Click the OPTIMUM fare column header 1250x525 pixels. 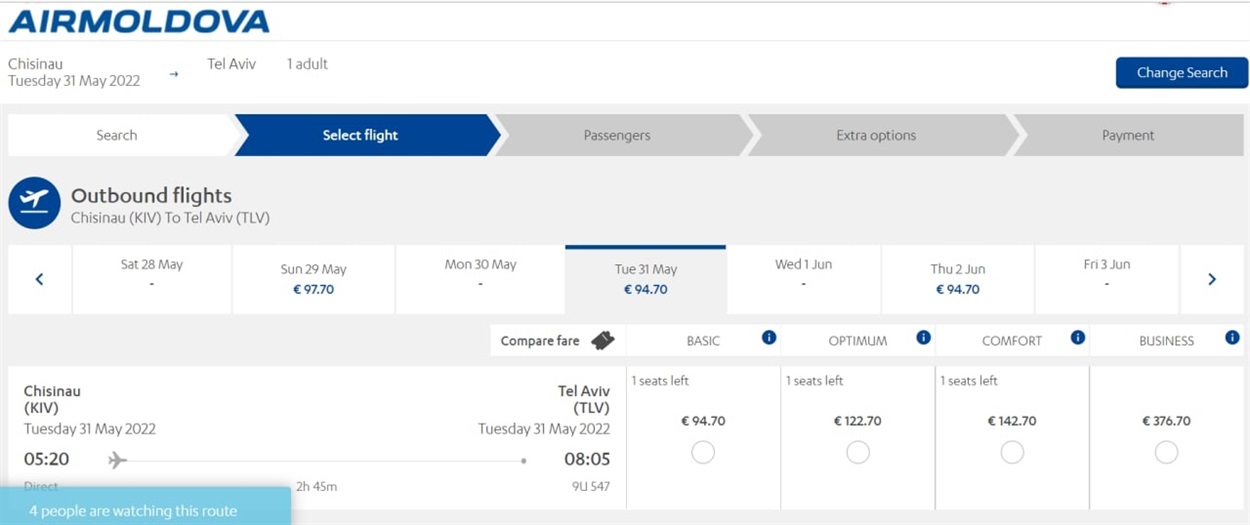pos(858,341)
